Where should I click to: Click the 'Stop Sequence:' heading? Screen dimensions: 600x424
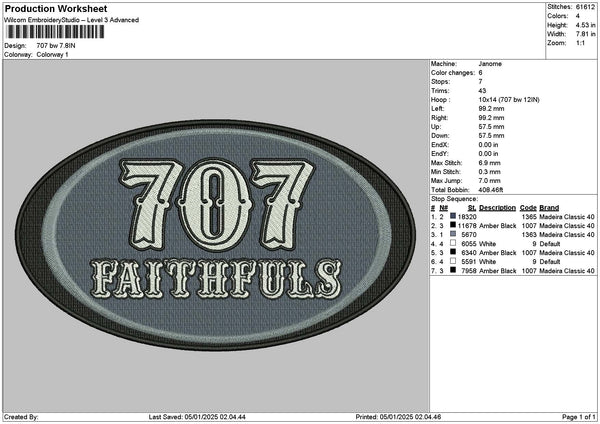(455, 199)
